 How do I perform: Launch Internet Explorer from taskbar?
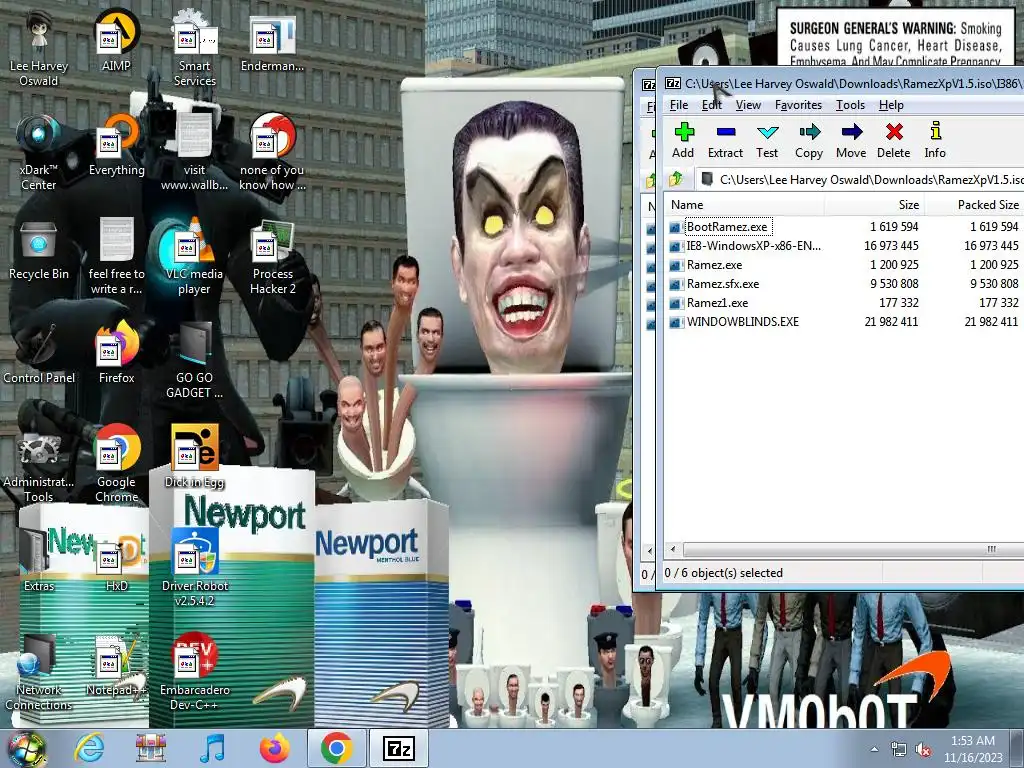[x=89, y=748]
